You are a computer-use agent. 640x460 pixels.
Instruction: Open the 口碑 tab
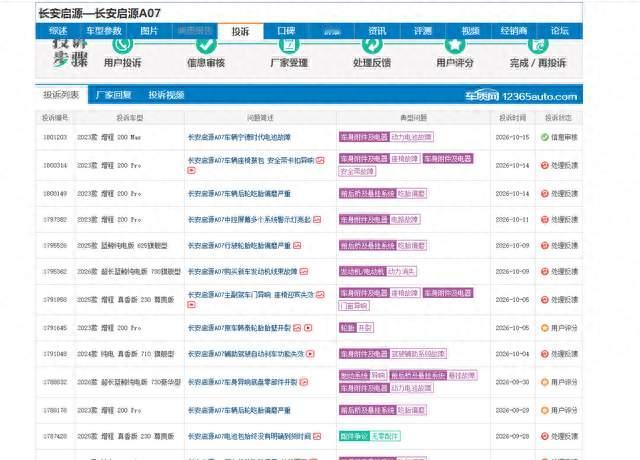(x=286, y=31)
